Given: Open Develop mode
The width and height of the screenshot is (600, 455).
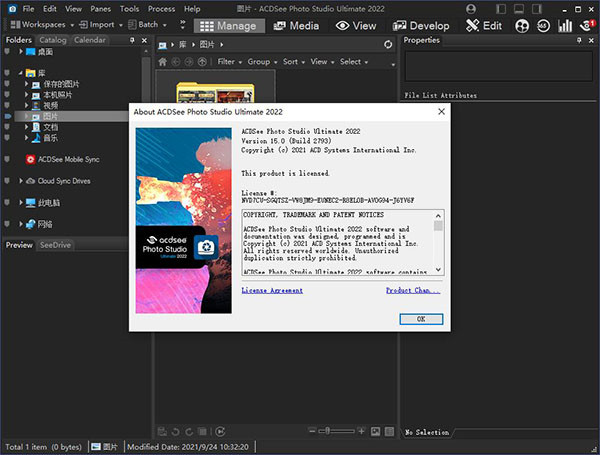Looking at the screenshot, I should (421, 25).
